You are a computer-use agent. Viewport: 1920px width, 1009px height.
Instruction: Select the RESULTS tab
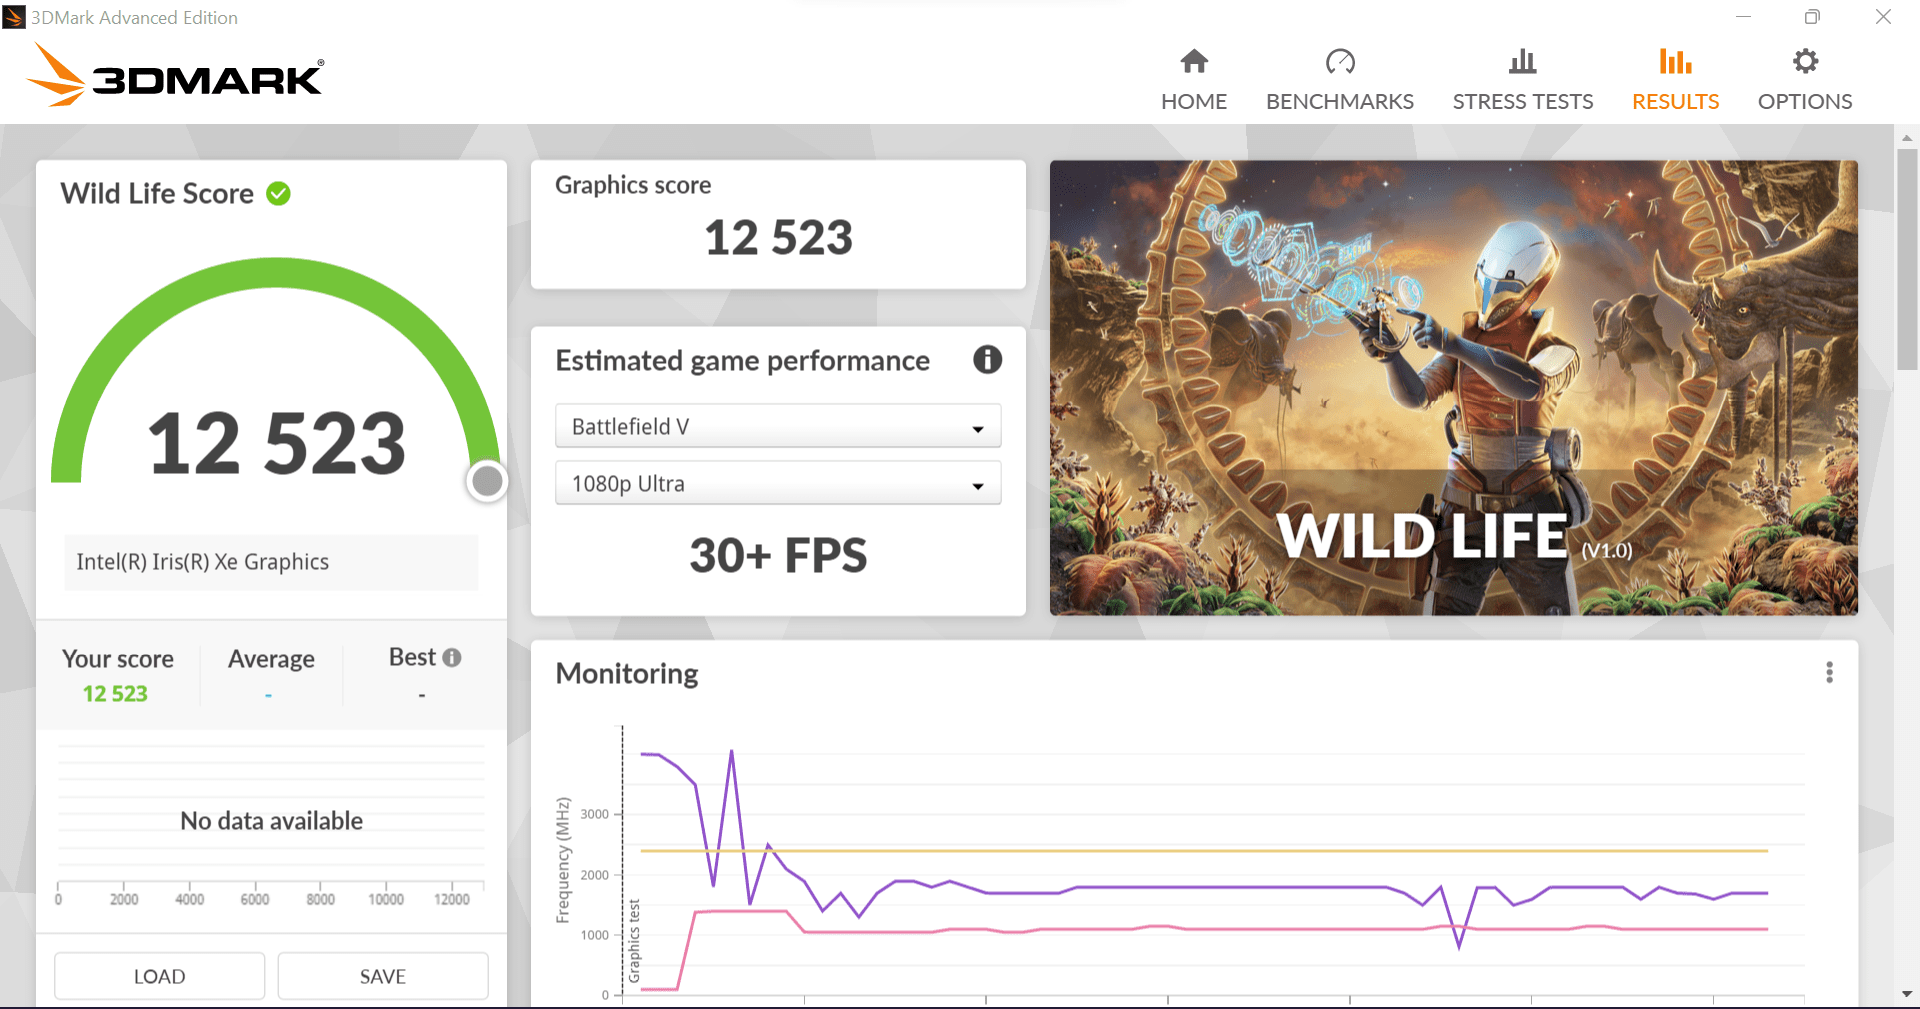pos(1675,102)
